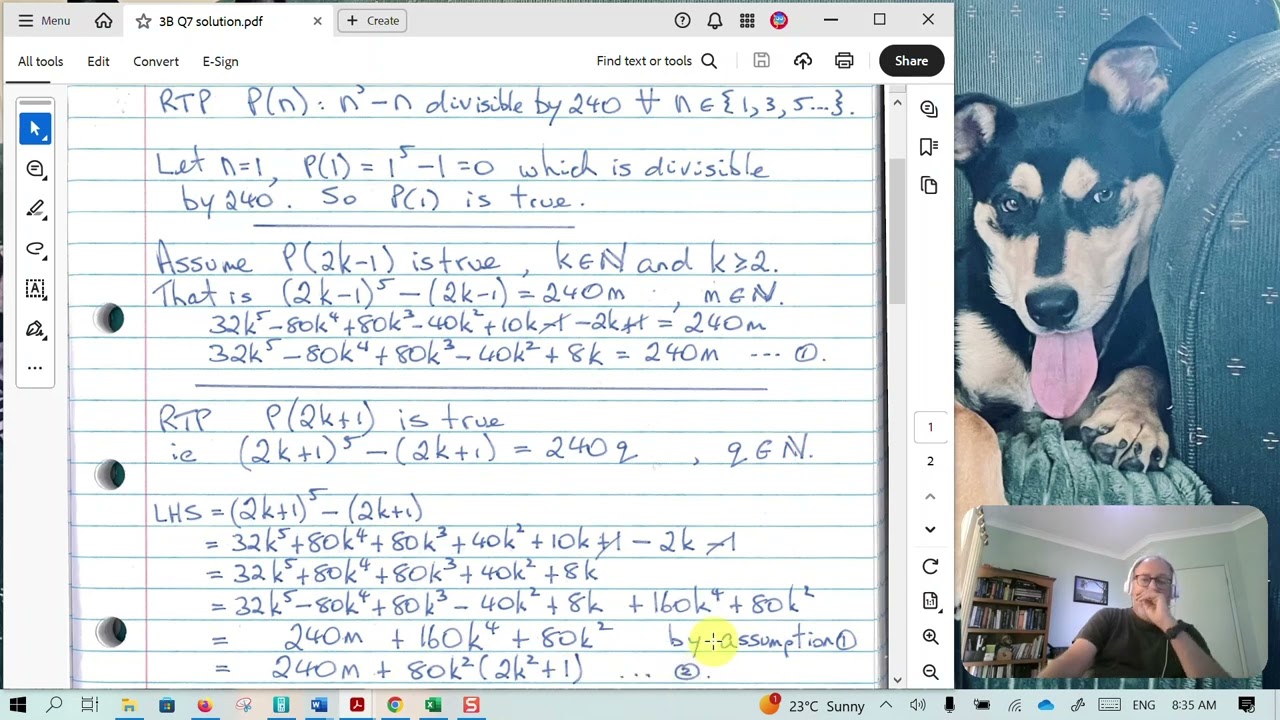Open Excel from taskbar
This screenshot has height=720, width=1280.
[x=432, y=705]
